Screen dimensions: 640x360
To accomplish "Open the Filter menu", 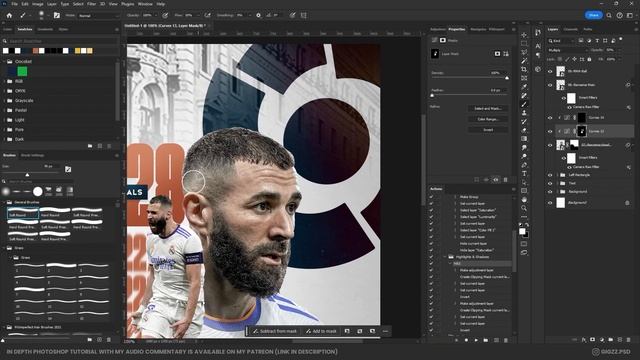I will coord(91,4).
